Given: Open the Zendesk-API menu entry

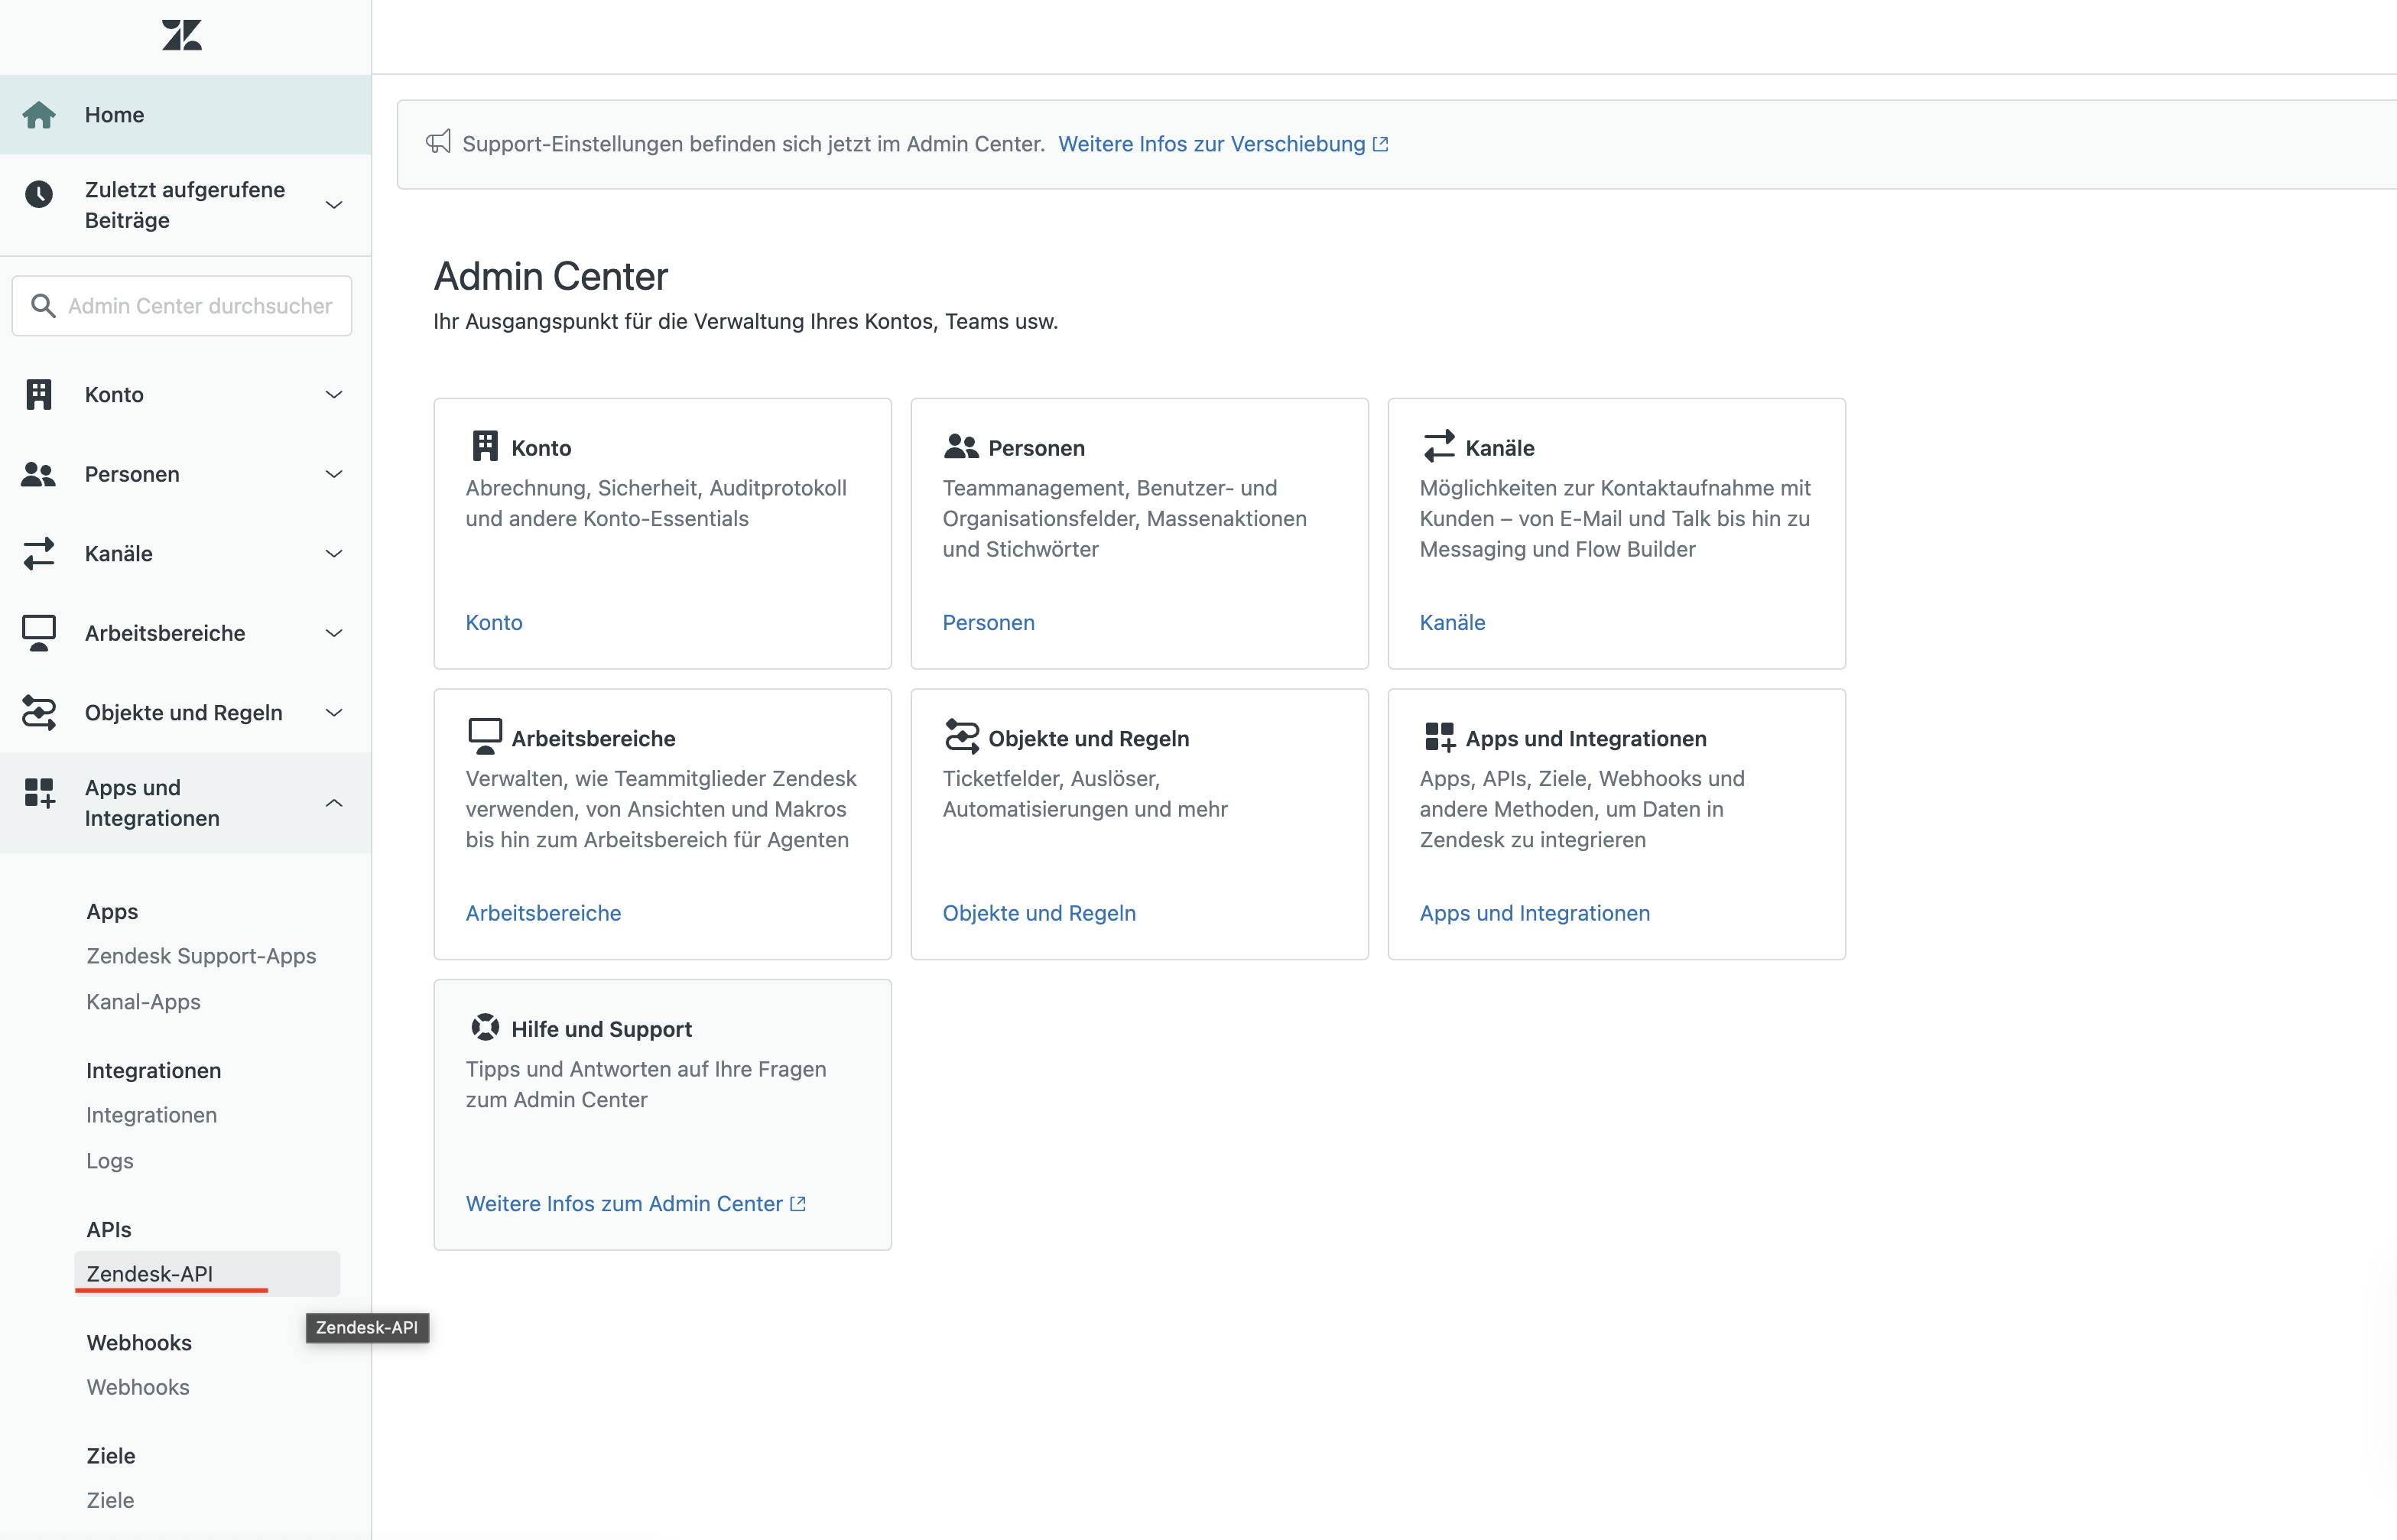Looking at the screenshot, I should tap(149, 1273).
